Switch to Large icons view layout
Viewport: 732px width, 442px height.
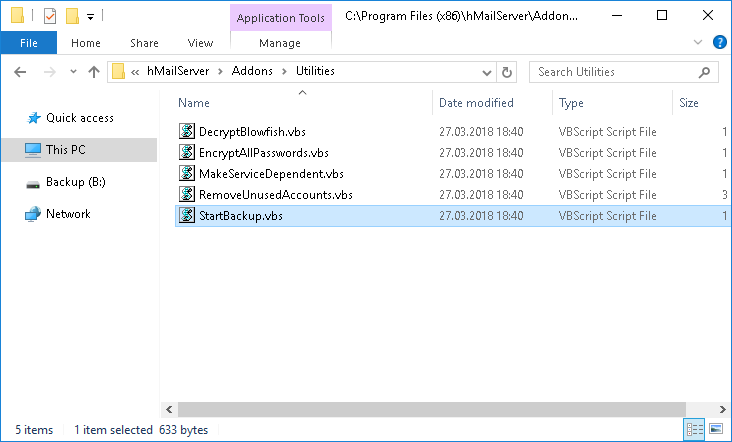[716, 428]
